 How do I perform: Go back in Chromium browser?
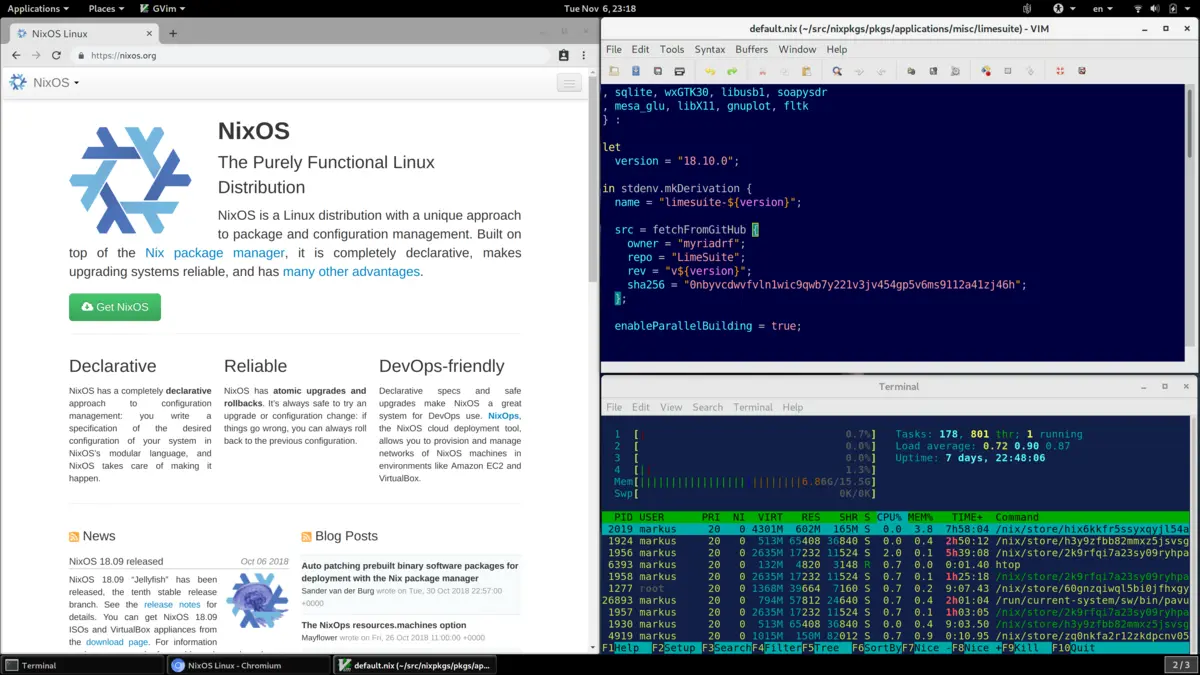[16, 55]
